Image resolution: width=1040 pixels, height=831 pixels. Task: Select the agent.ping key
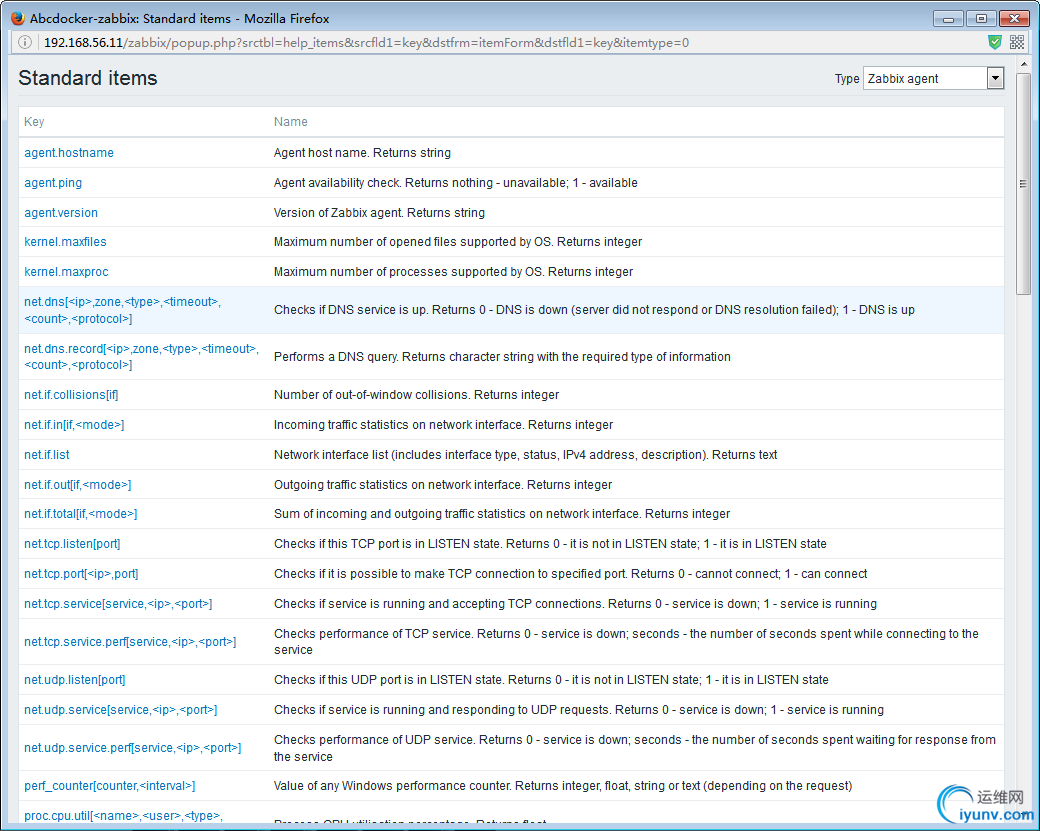pyautogui.click(x=53, y=182)
